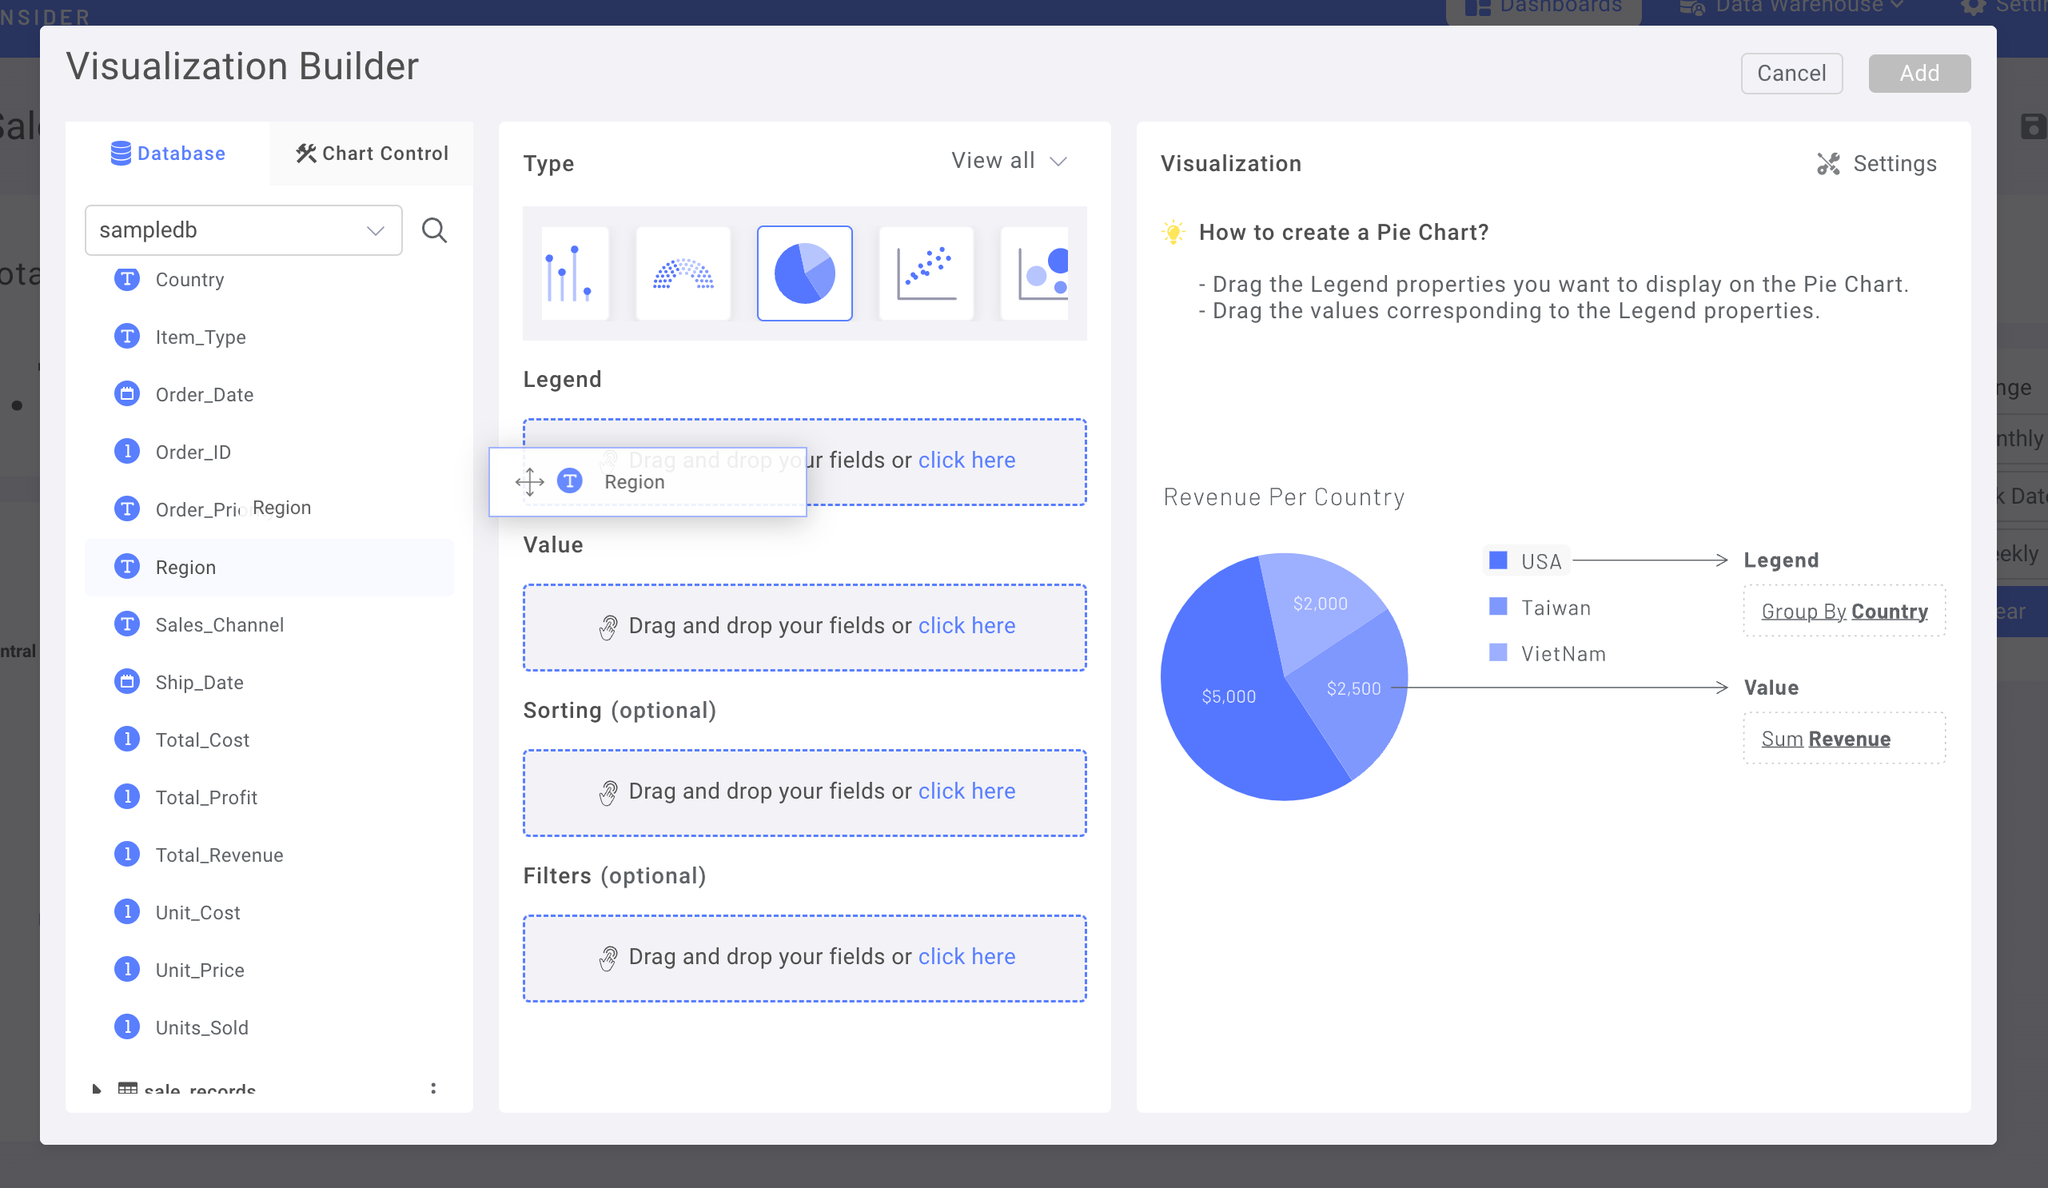Click 'click here' link in Filters box
Screen dimensions: 2048x1188
[x=966, y=957]
